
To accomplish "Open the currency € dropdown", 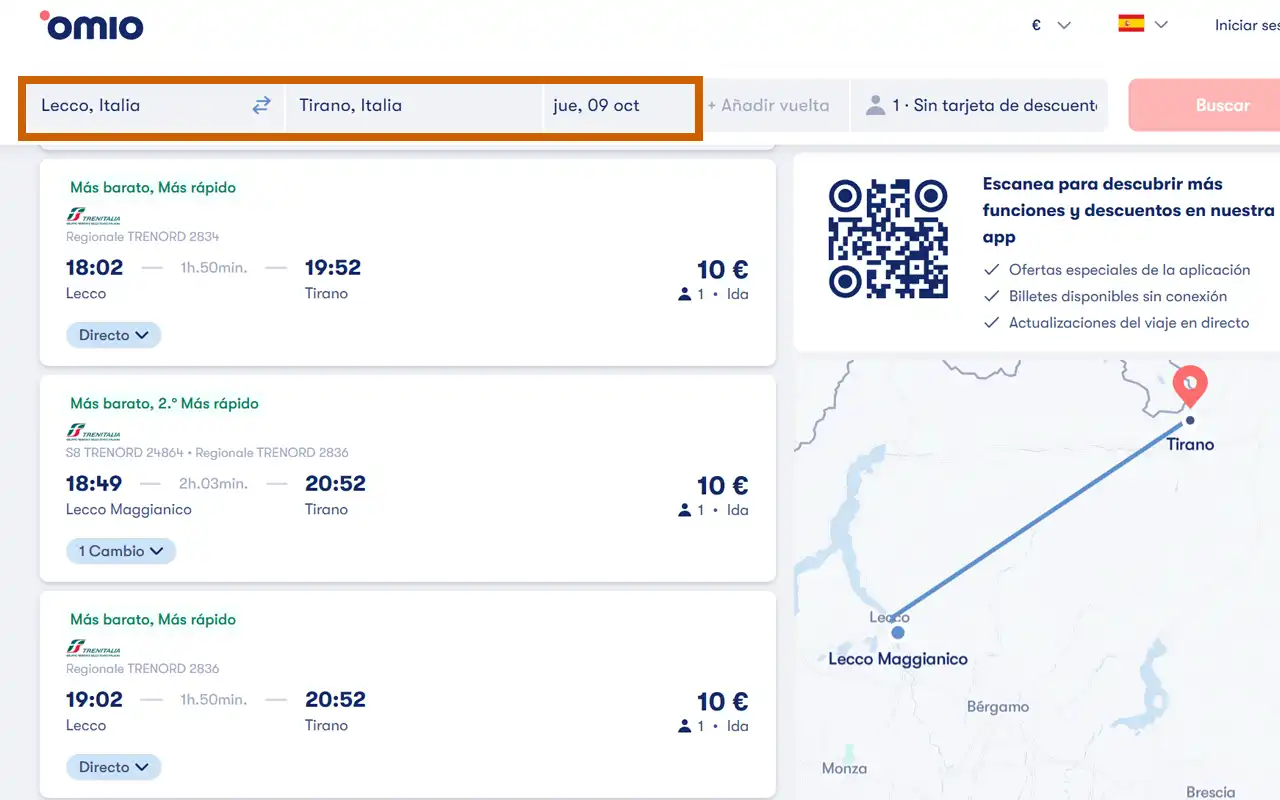I will [1050, 25].
